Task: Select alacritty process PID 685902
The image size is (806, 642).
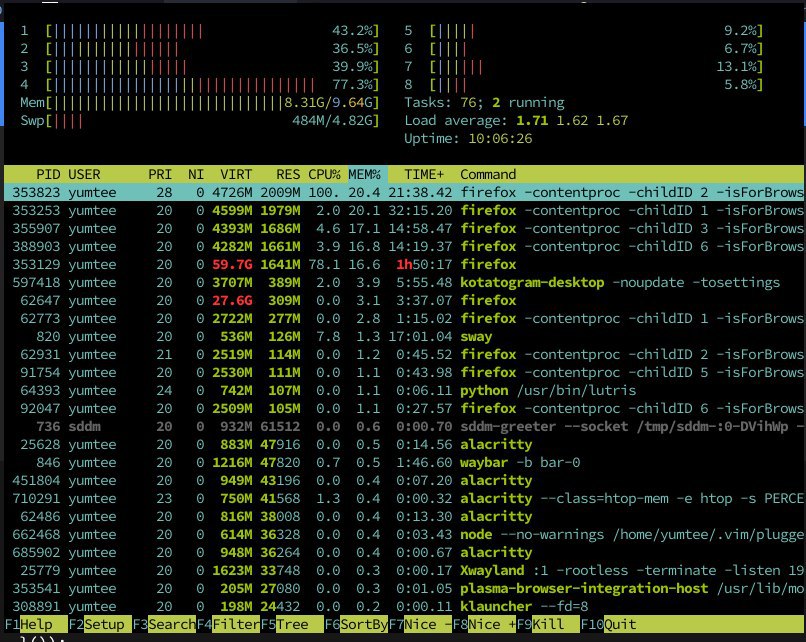Action: (x=405, y=552)
